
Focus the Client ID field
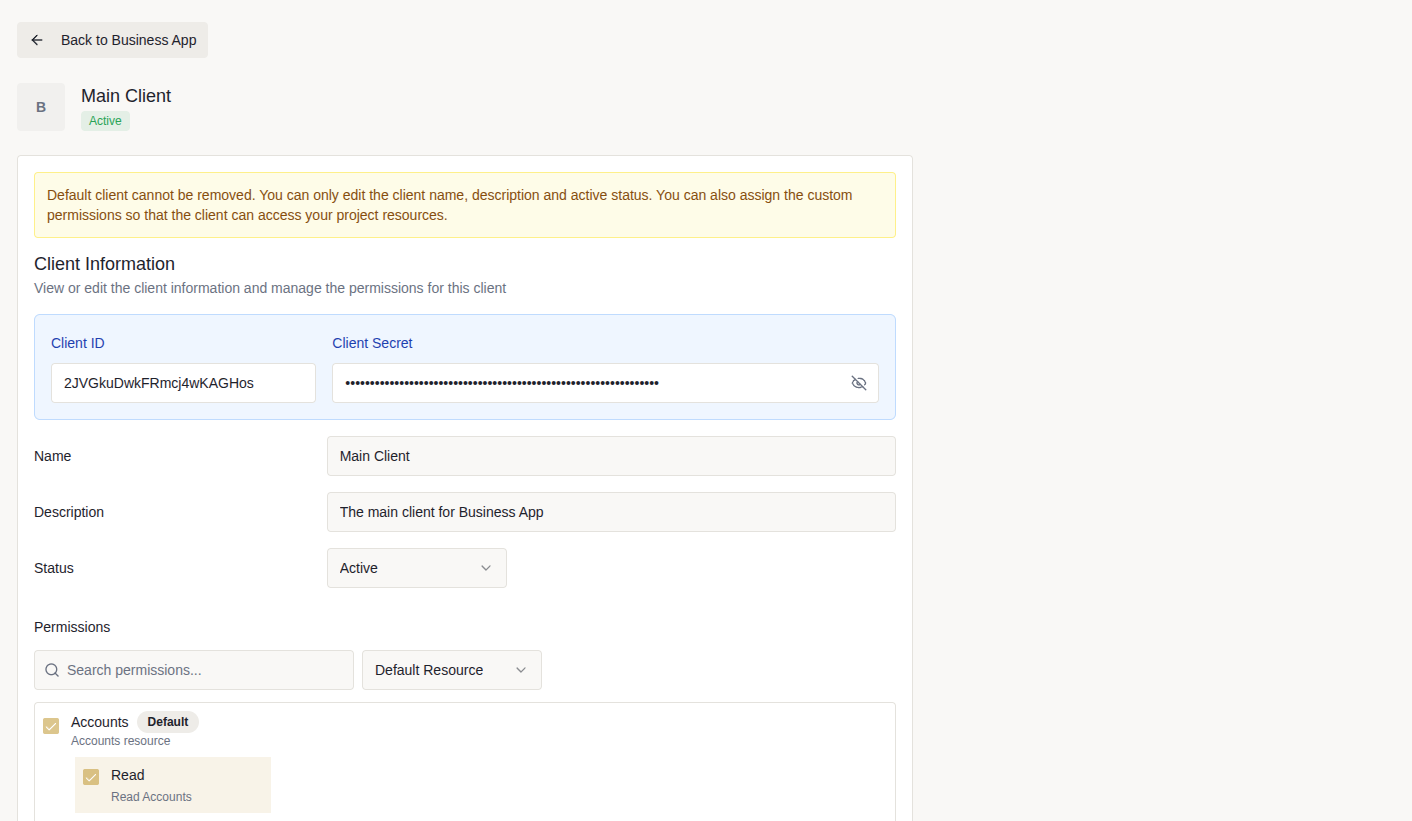183,383
